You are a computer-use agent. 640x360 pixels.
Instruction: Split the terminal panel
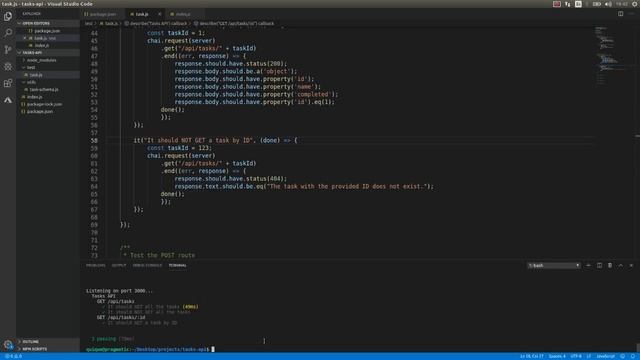click(x=599, y=265)
